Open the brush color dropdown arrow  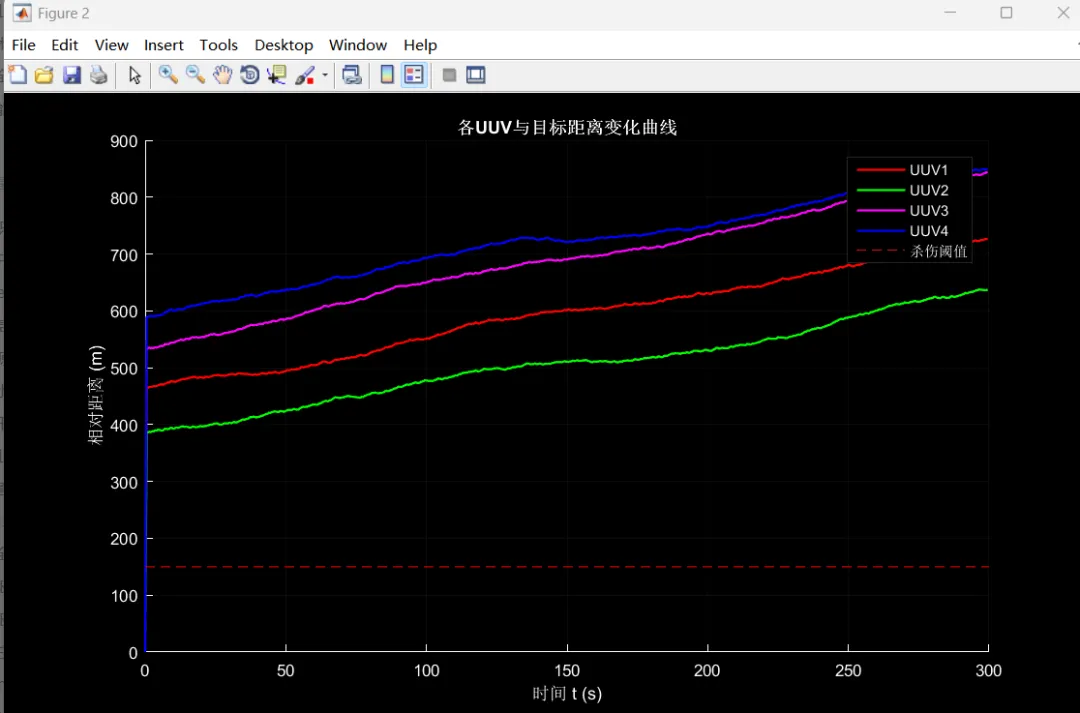coord(325,75)
